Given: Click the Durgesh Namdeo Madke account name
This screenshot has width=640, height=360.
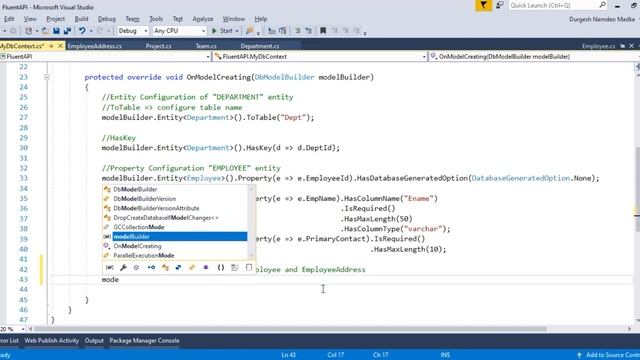Looking at the screenshot, I should coord(602,19).
